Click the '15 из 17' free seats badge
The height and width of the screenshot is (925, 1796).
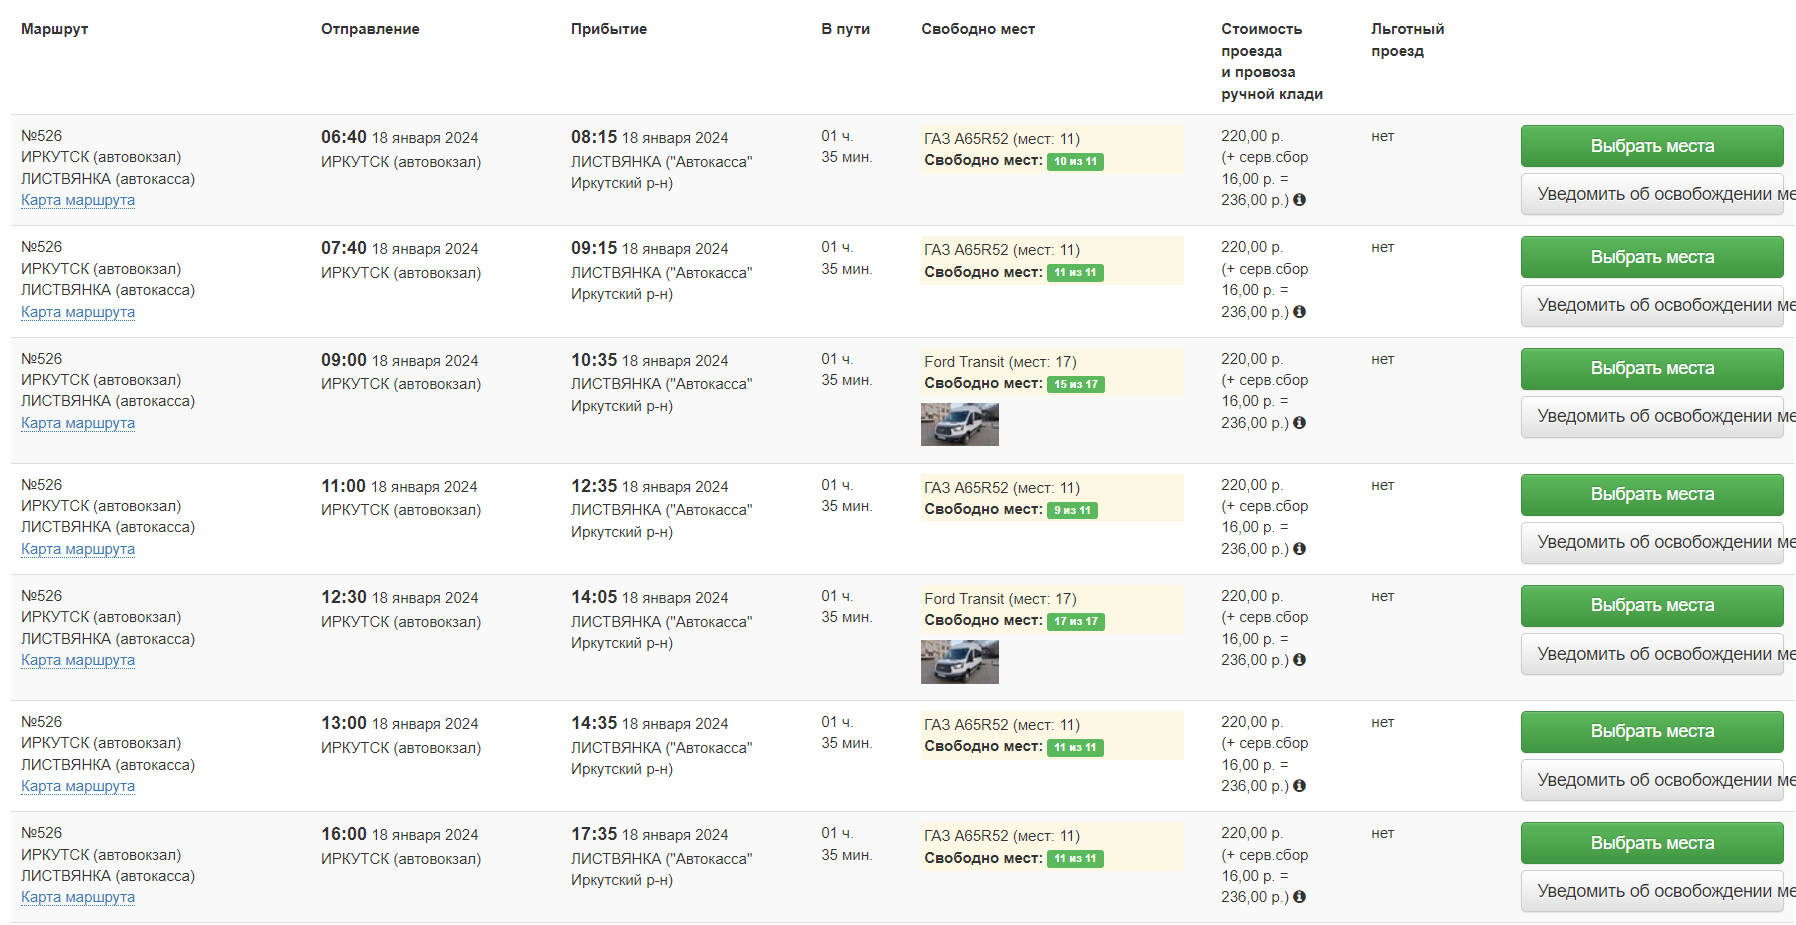click(x=1075, y=384)
